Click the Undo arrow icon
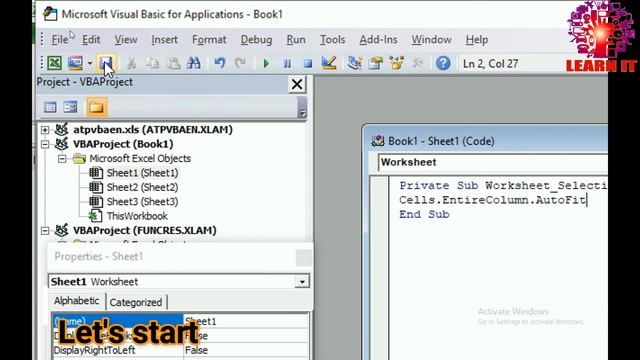The image size is (640, 360). coord(220,63)
